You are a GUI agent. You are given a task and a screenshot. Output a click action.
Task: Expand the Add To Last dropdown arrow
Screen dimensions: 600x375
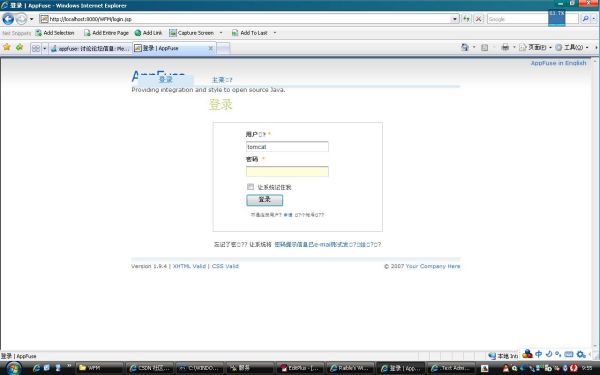[275, 33]
